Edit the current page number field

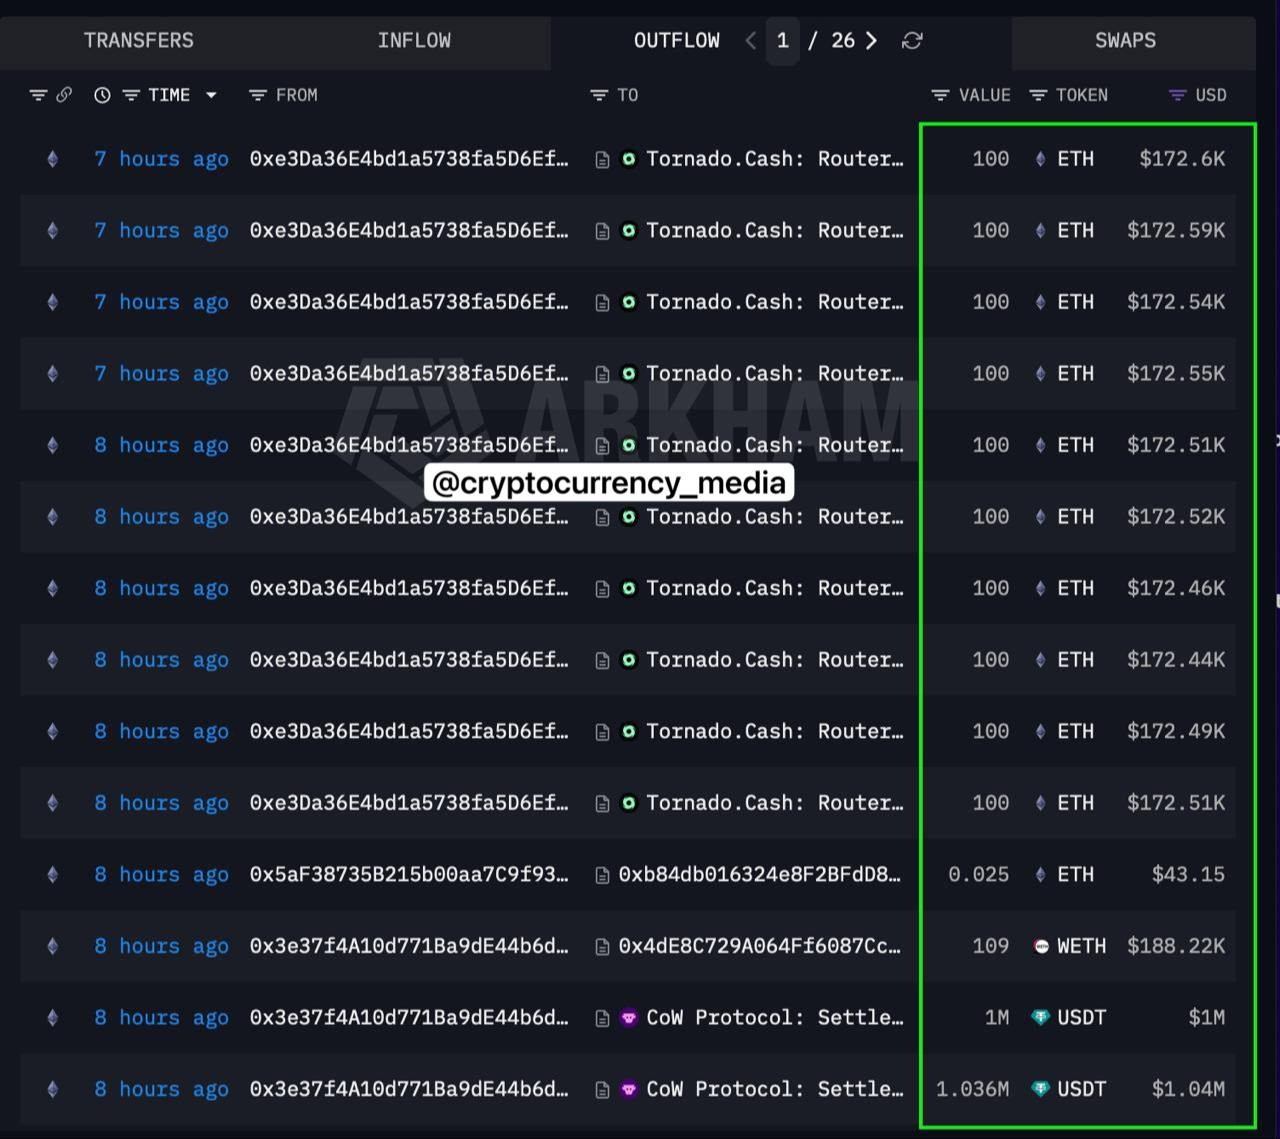[x=783, y=41]
